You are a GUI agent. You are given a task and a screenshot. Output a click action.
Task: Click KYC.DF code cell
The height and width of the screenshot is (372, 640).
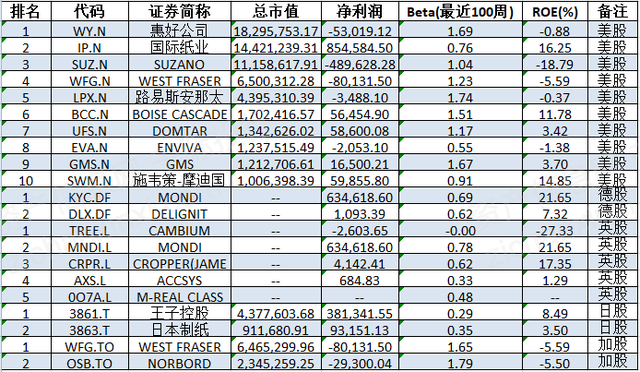coord(90,197)
